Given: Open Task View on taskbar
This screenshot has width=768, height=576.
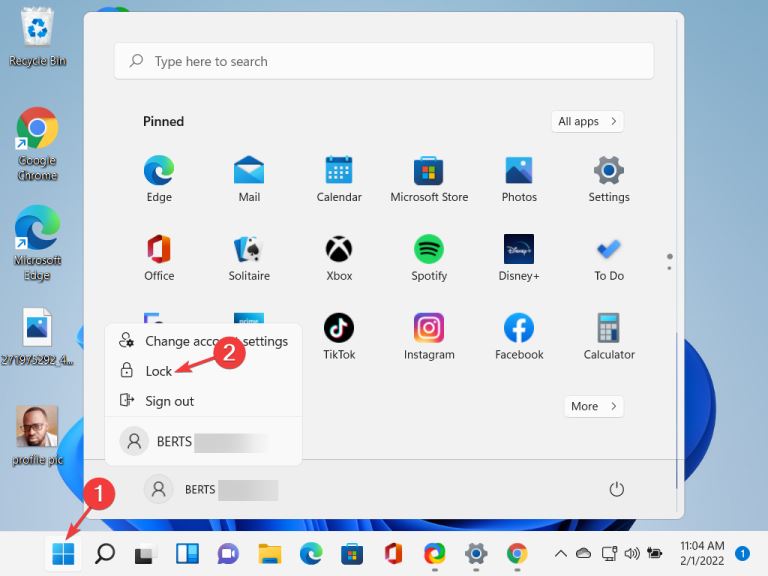Looking at the screenshot, I should (145, 553).
